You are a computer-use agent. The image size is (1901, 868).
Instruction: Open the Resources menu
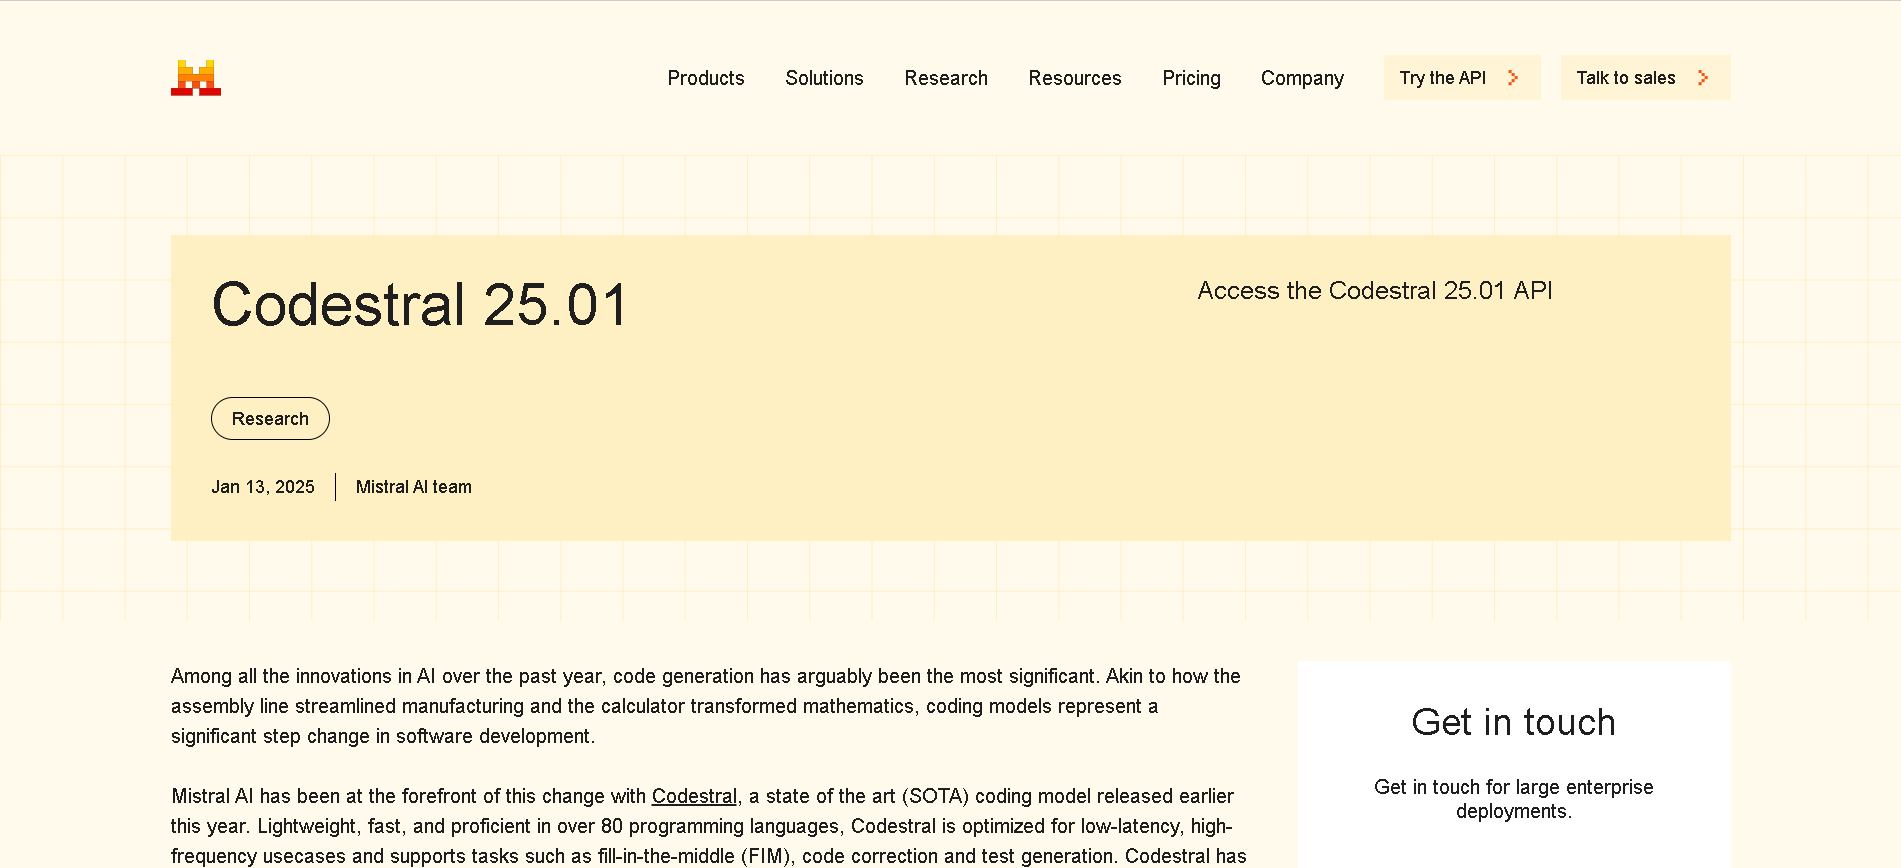1075,78
